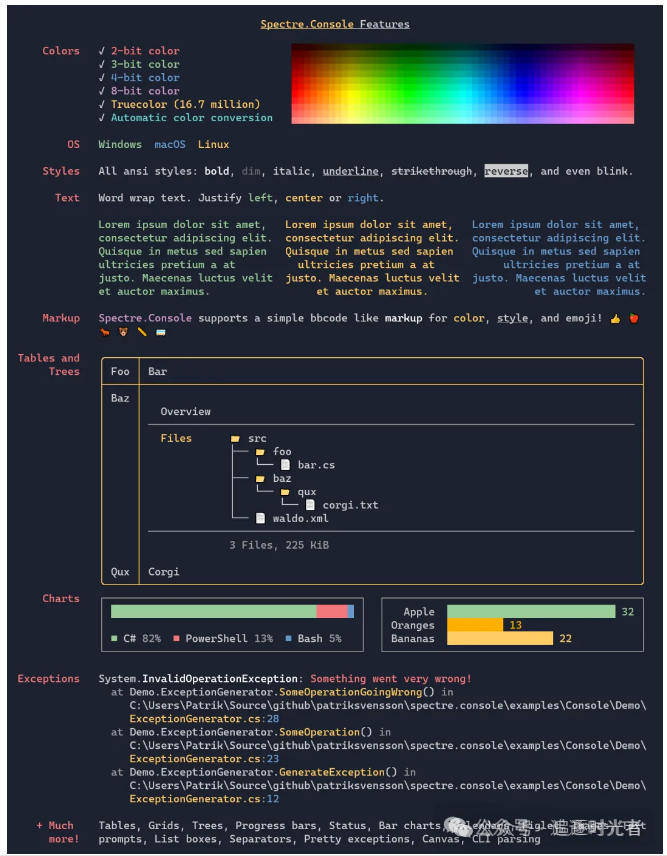
Task: Click the blue Bash legend square
Action: [288, 638]
